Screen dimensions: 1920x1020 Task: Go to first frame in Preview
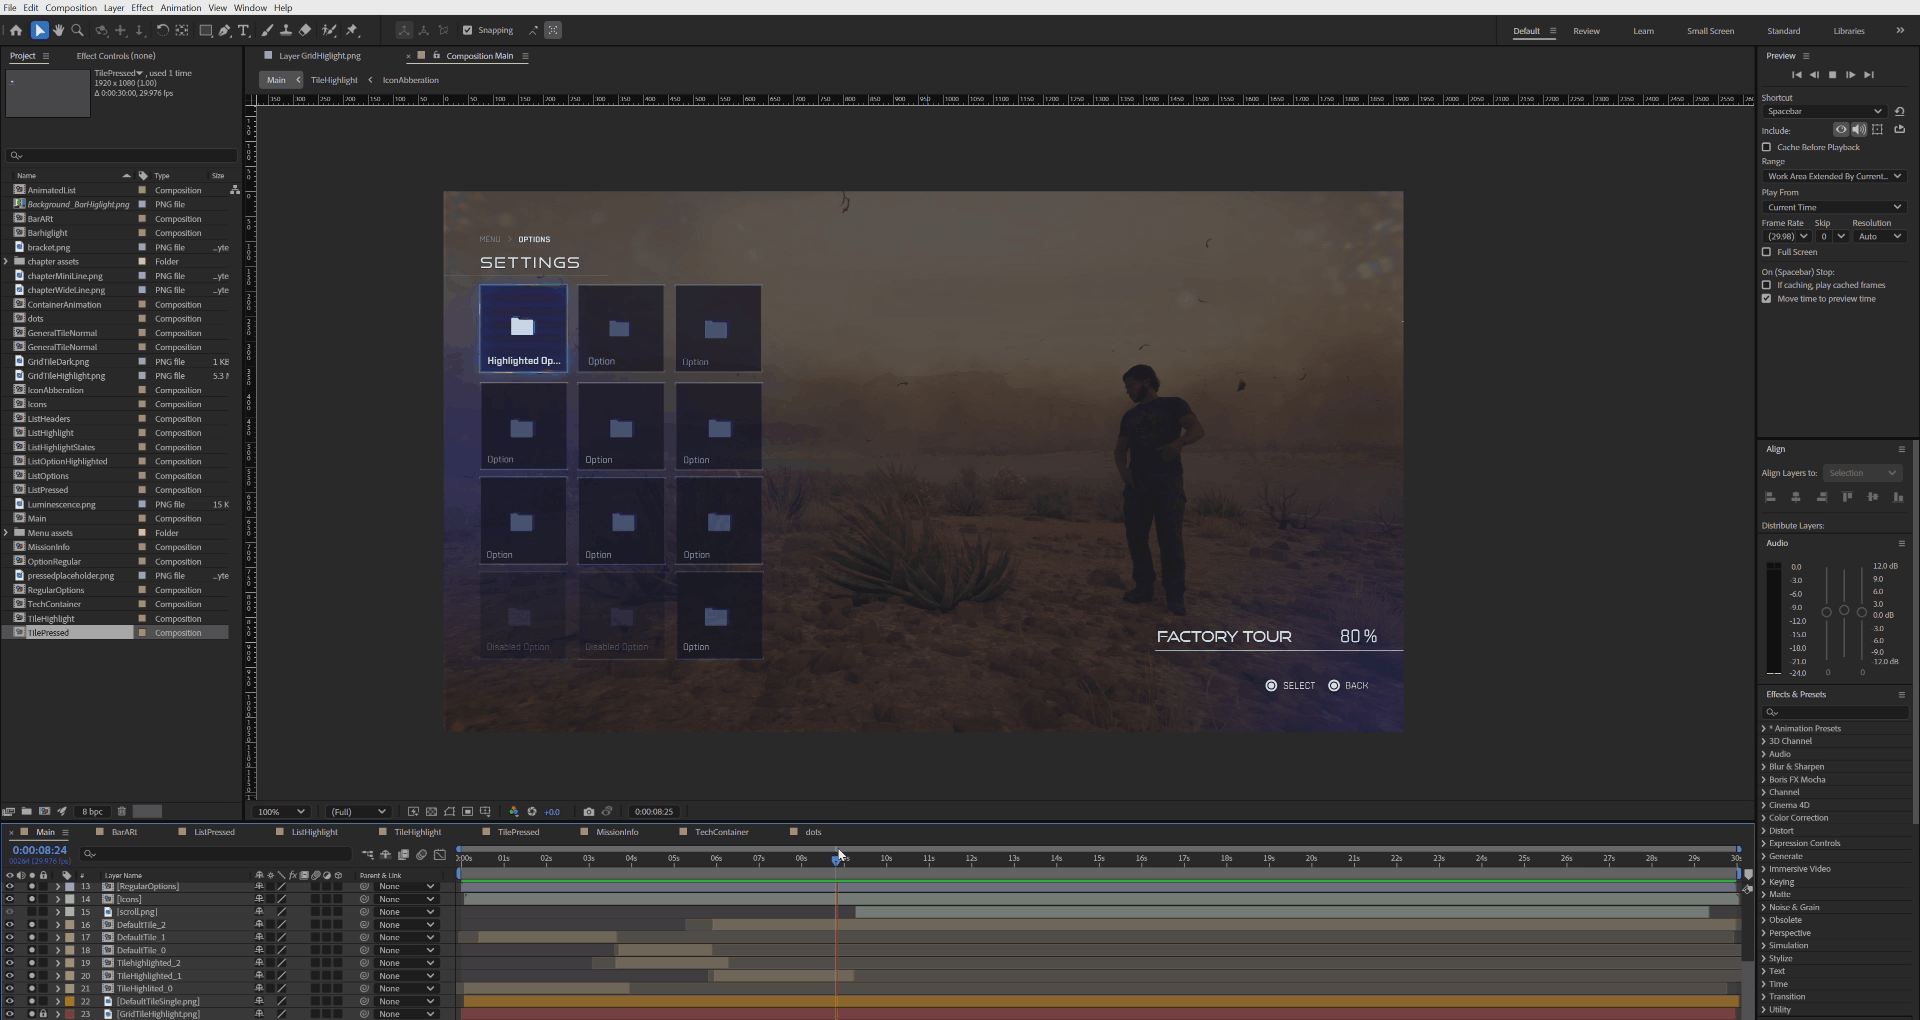[x=1796, y=75]
